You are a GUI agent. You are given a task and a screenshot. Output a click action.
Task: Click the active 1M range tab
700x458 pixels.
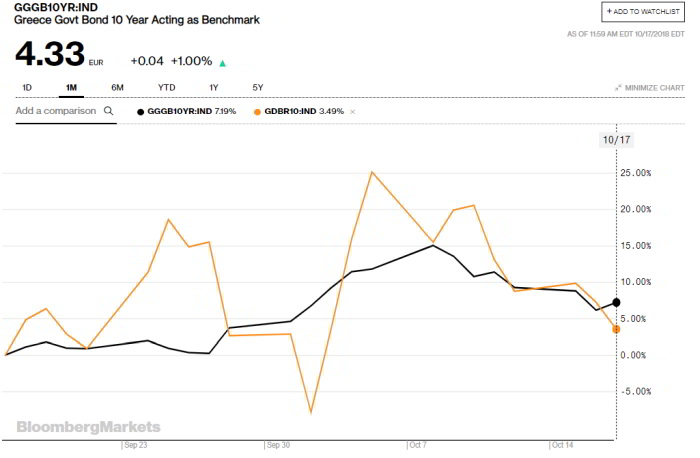[x=71, y=88]
